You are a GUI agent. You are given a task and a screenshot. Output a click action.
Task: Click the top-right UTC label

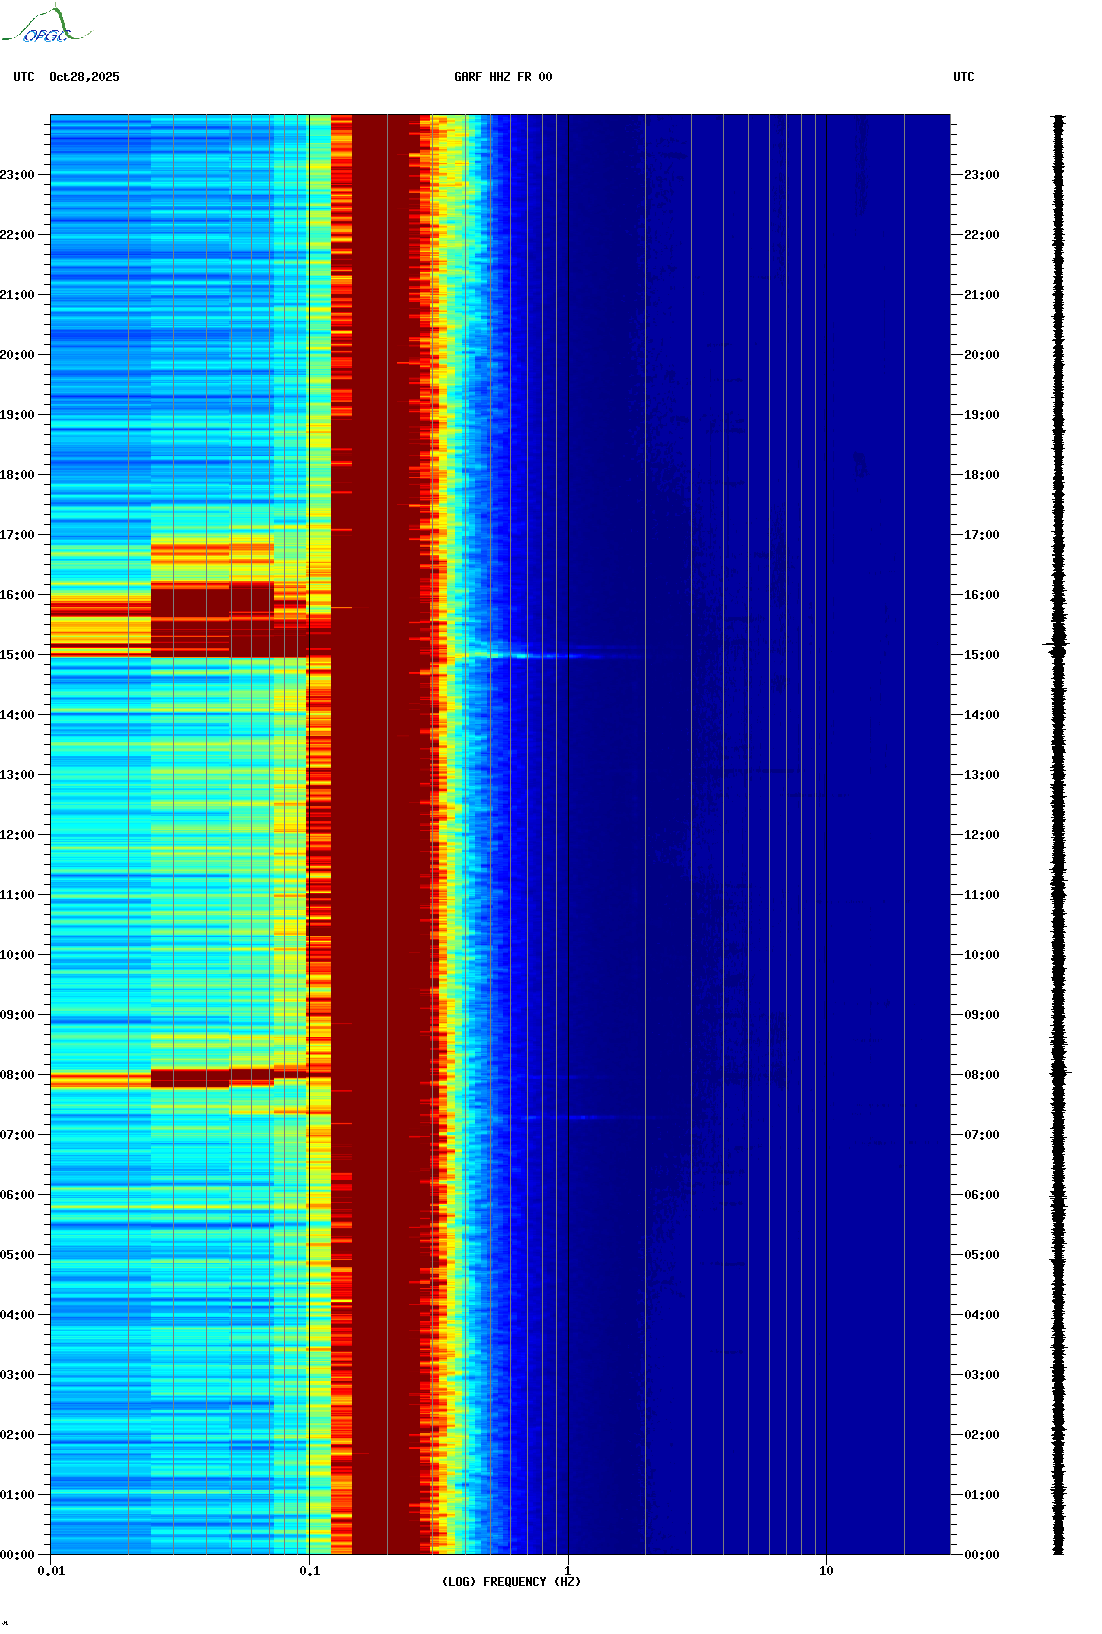tap(964, 77)
